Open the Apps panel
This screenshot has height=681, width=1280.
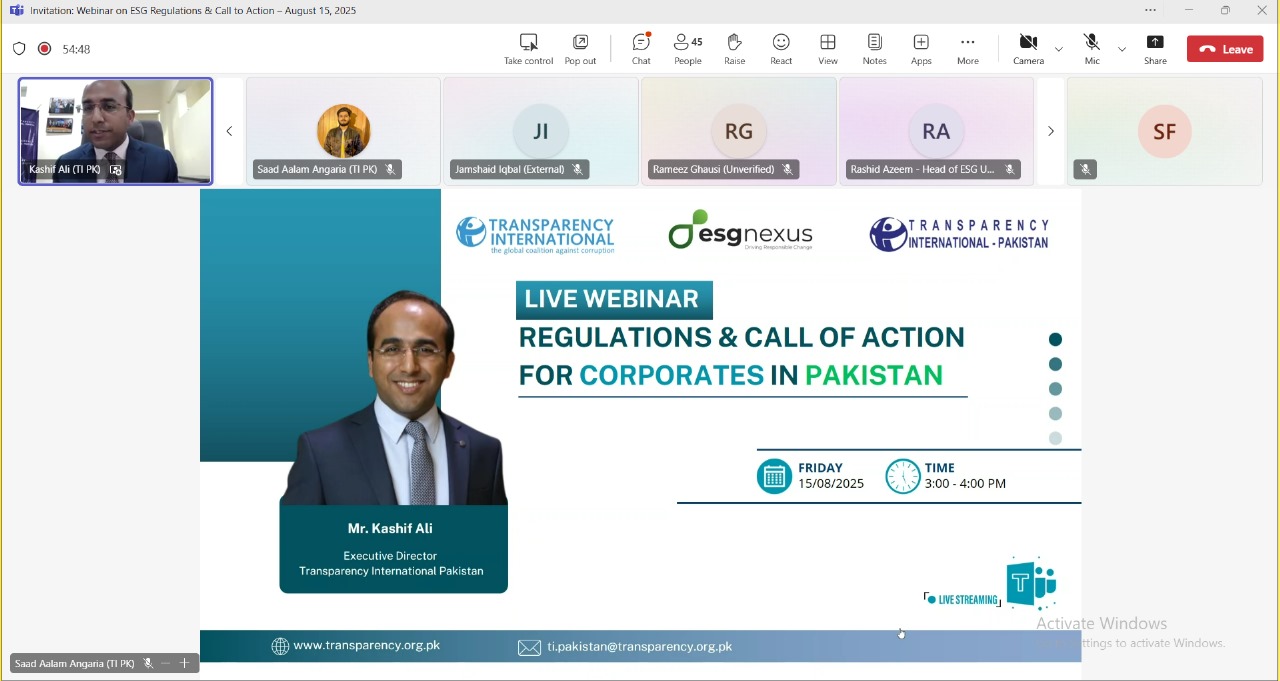pos(922,48)
